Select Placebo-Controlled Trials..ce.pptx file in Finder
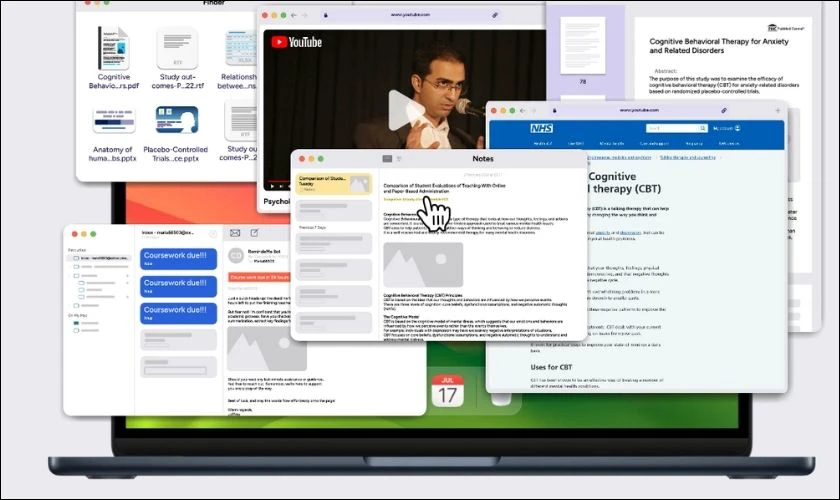This screenshot has height=500, width=840. (x=176, y=134)
